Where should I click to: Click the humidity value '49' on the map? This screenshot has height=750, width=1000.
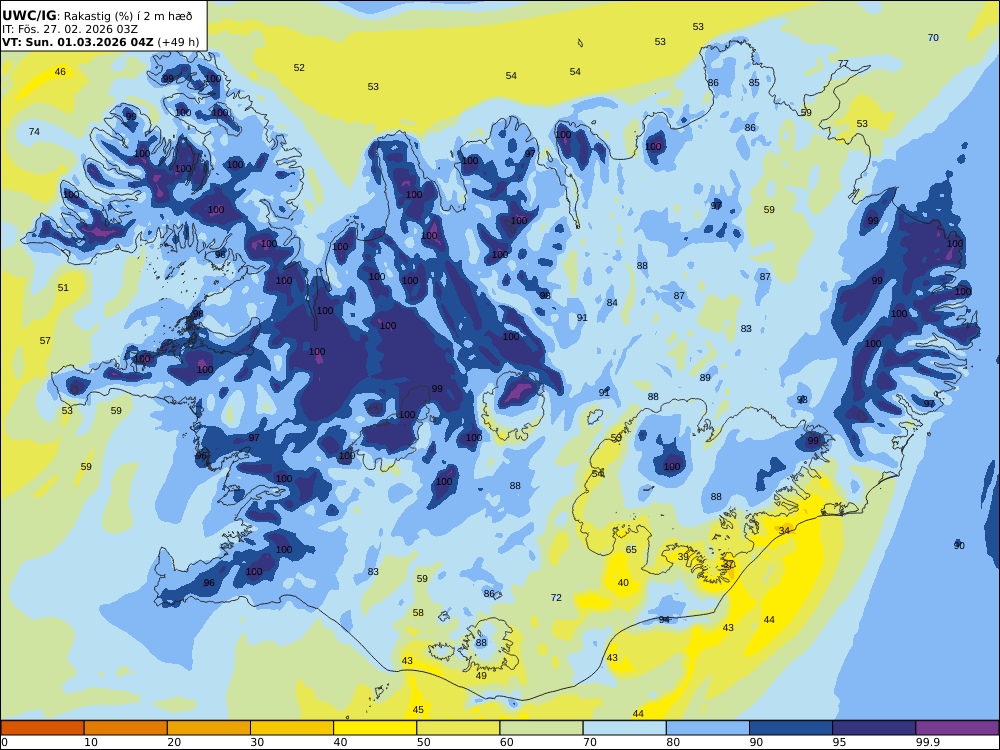pos(482,676)
